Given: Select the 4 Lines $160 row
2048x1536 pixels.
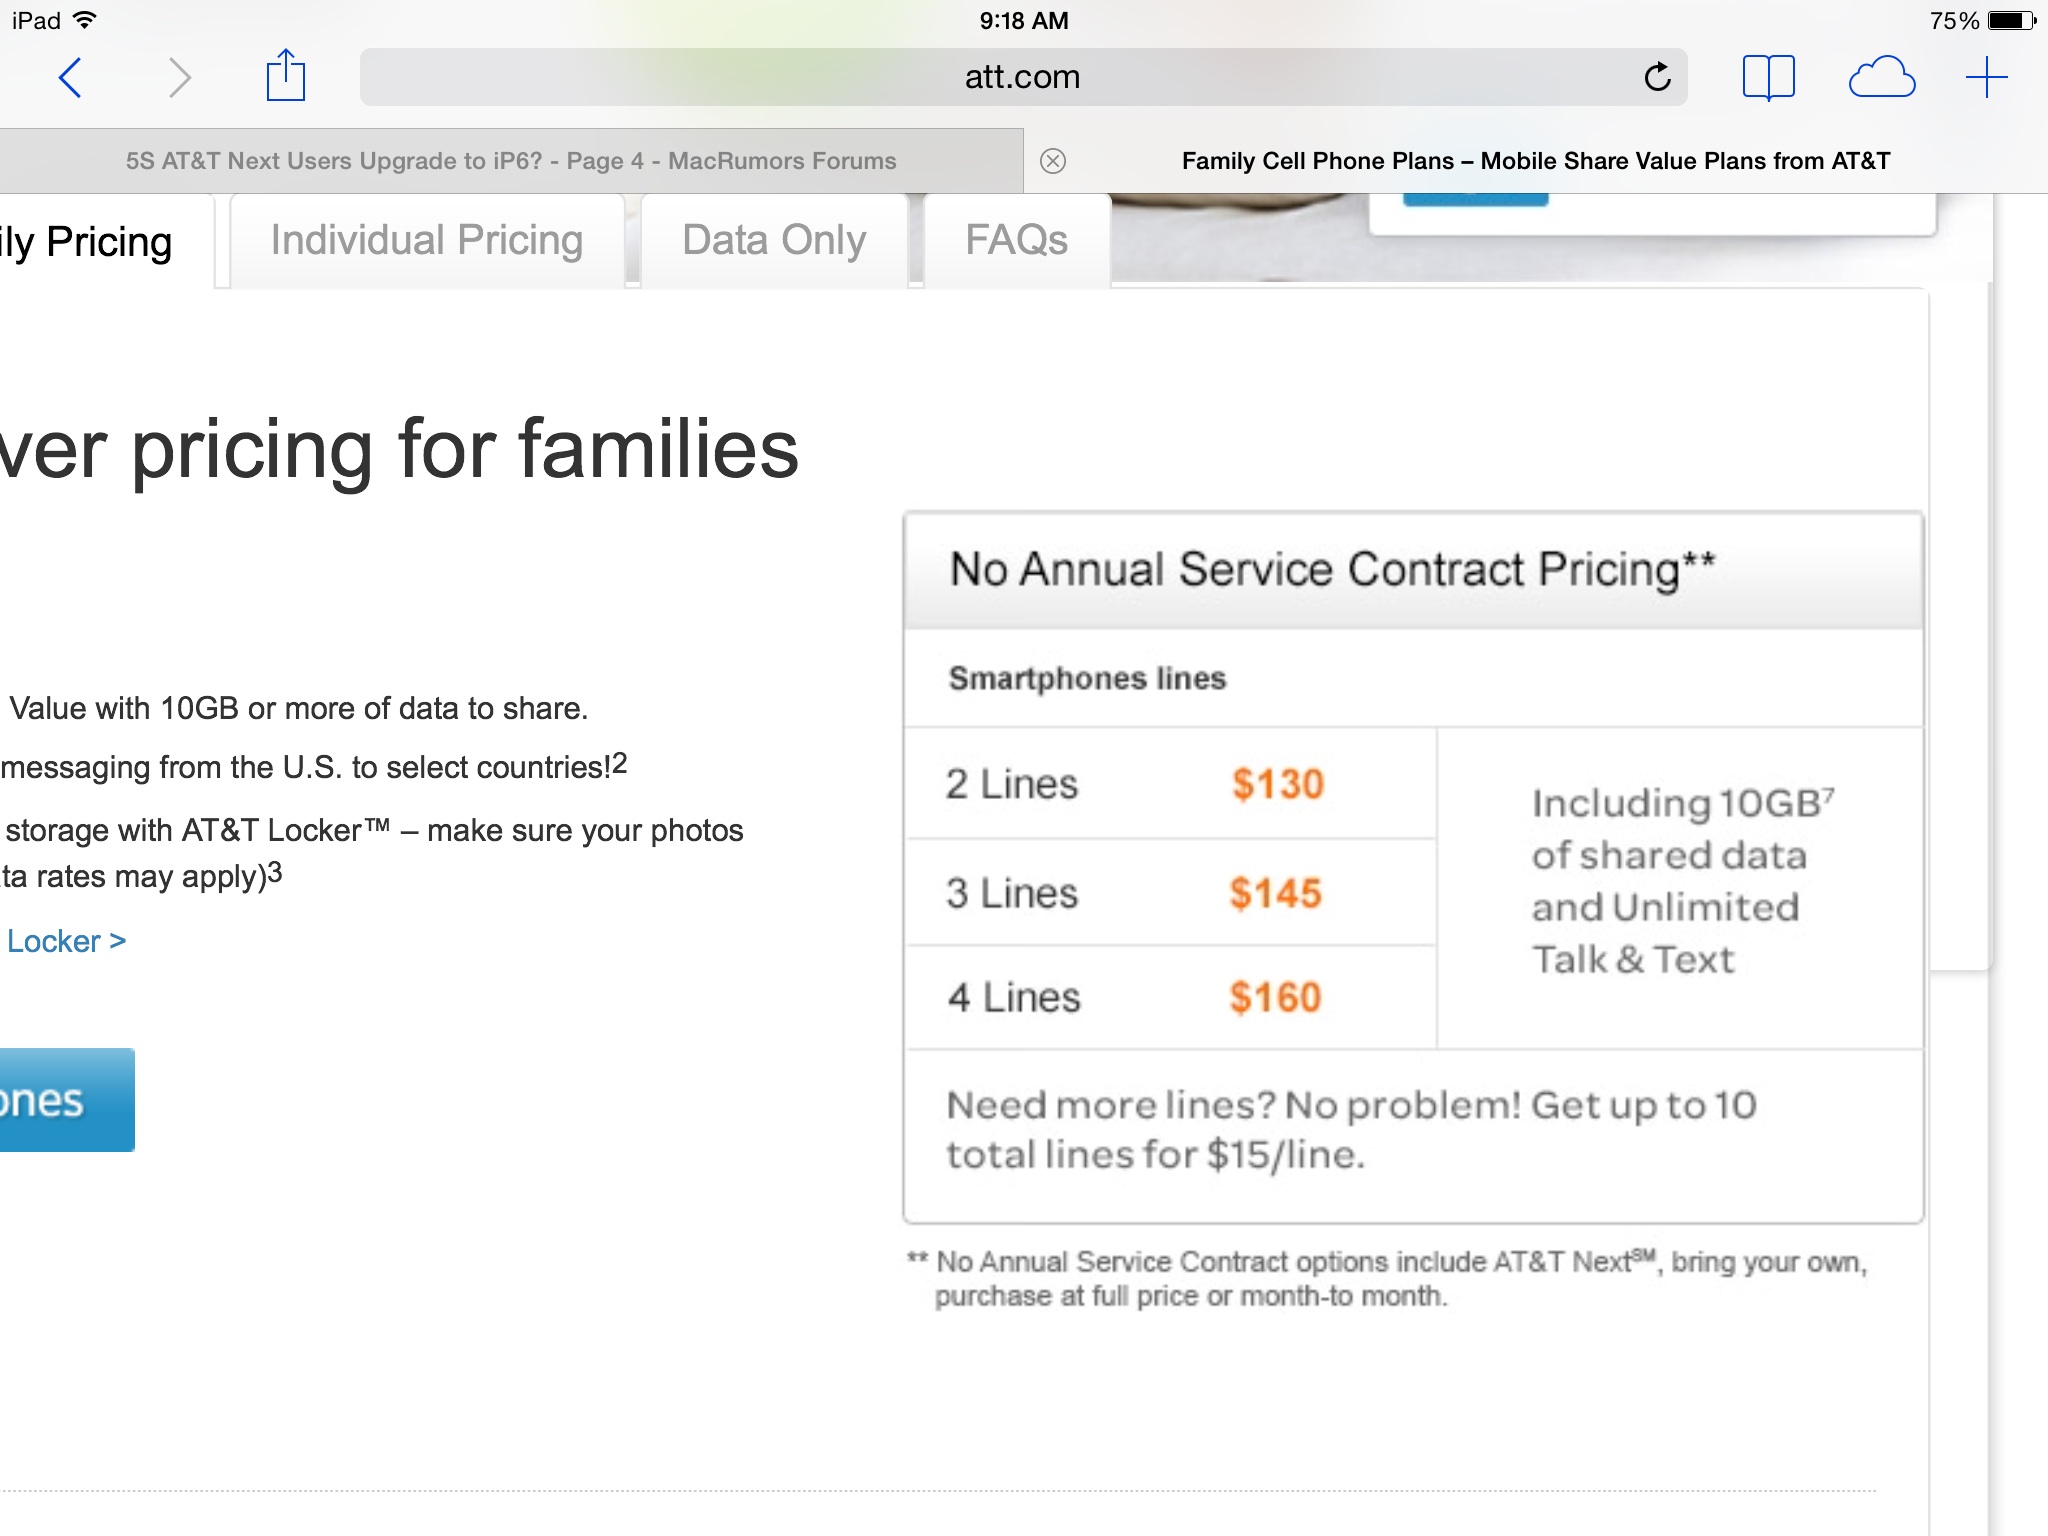Looking at the screenshot, I should [1170, 997].
